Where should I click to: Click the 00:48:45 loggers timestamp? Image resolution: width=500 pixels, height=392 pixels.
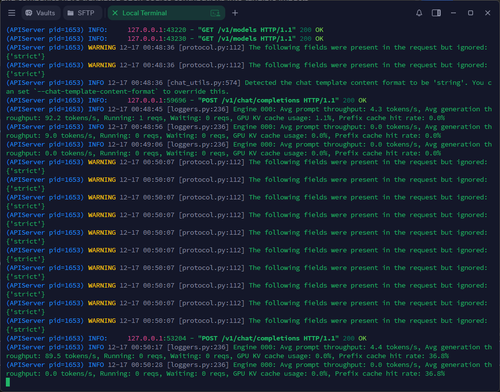tap(147, 109)
